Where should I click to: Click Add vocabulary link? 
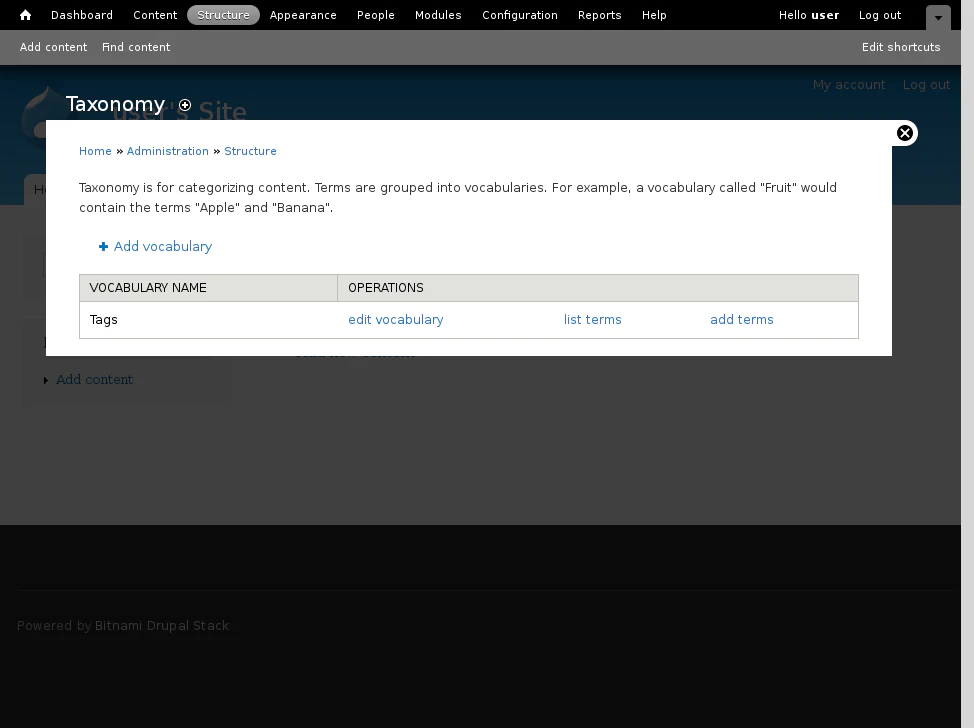pyautogui.click(x=162, y=247)
